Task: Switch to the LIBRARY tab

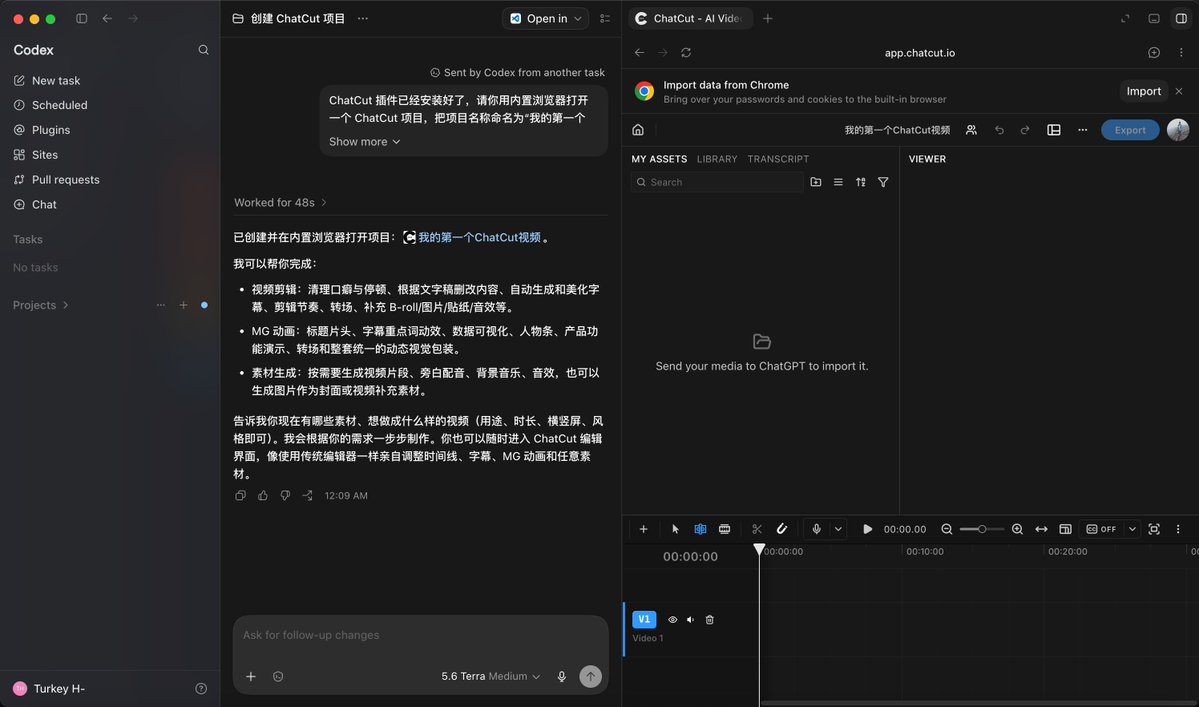Action: click(x=717, y=159)
